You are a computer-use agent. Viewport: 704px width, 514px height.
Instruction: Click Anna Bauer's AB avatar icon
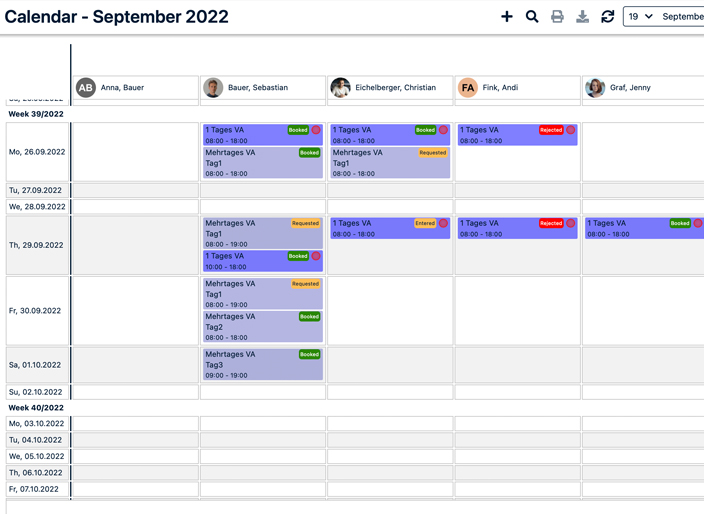(86, 88)
